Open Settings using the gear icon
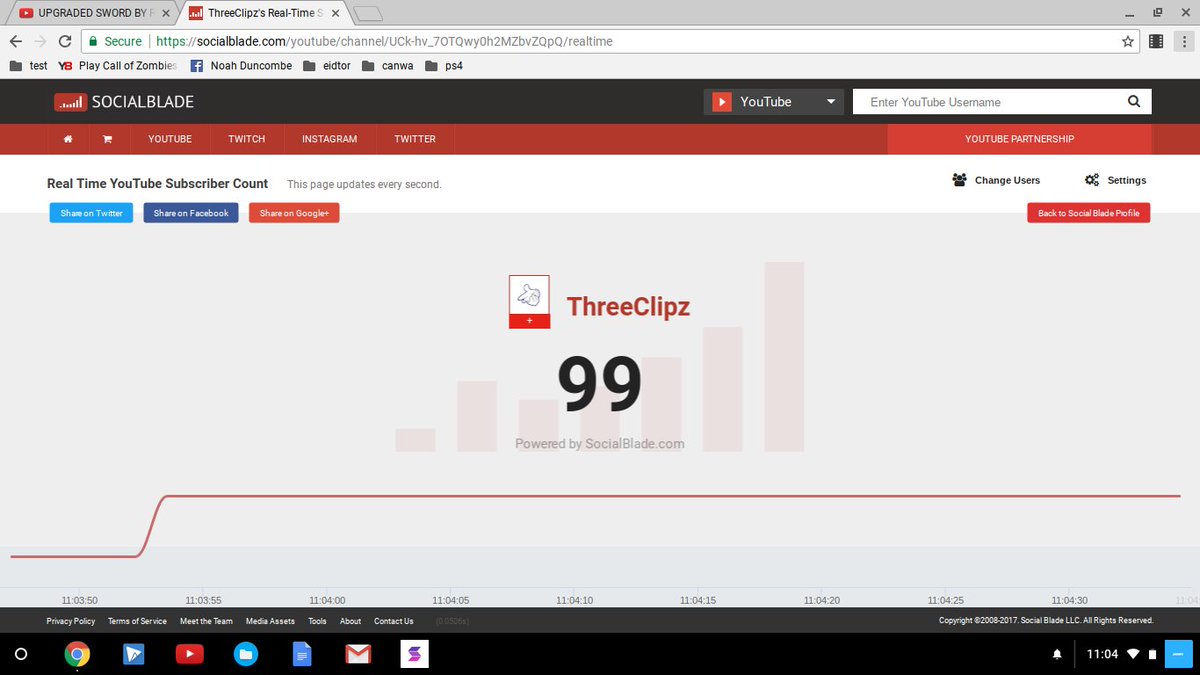The image size is (1200, 675). [x=1093, y=180]
